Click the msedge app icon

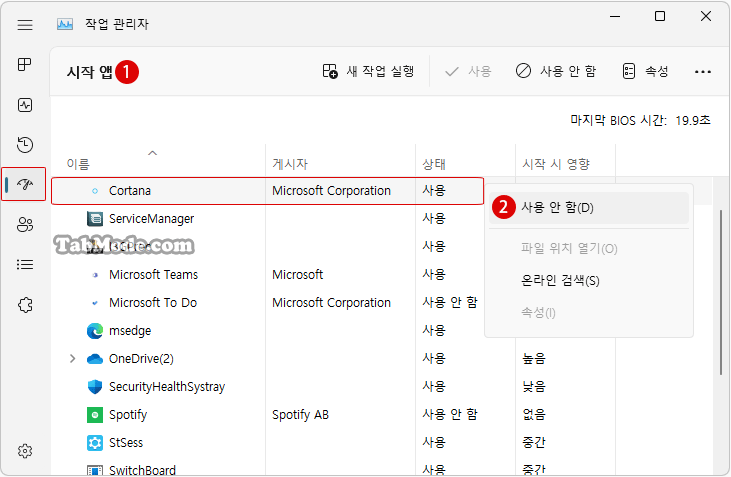[x=95, y=331]
